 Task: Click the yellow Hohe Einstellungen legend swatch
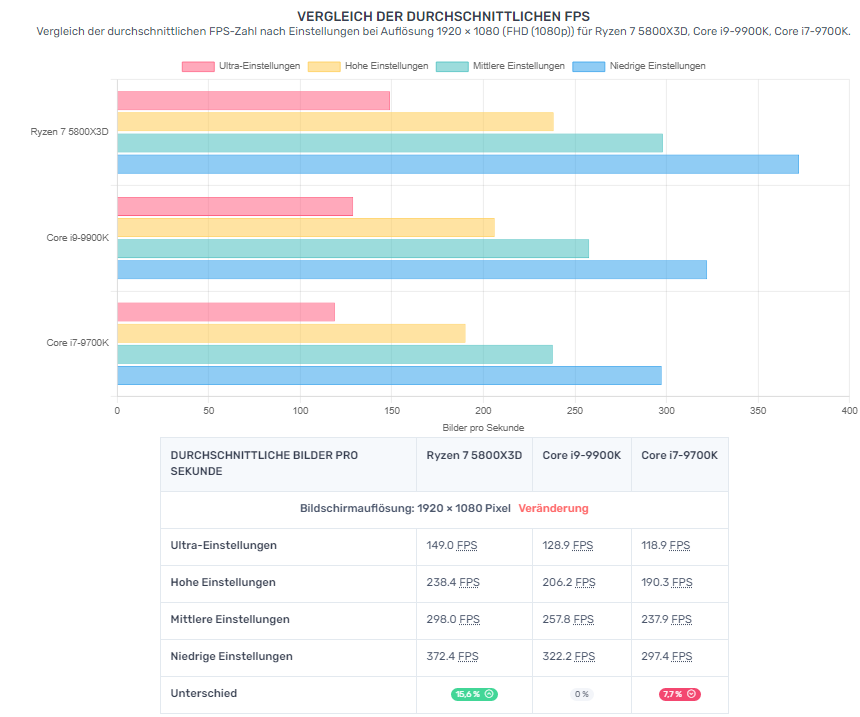(324, 66)
